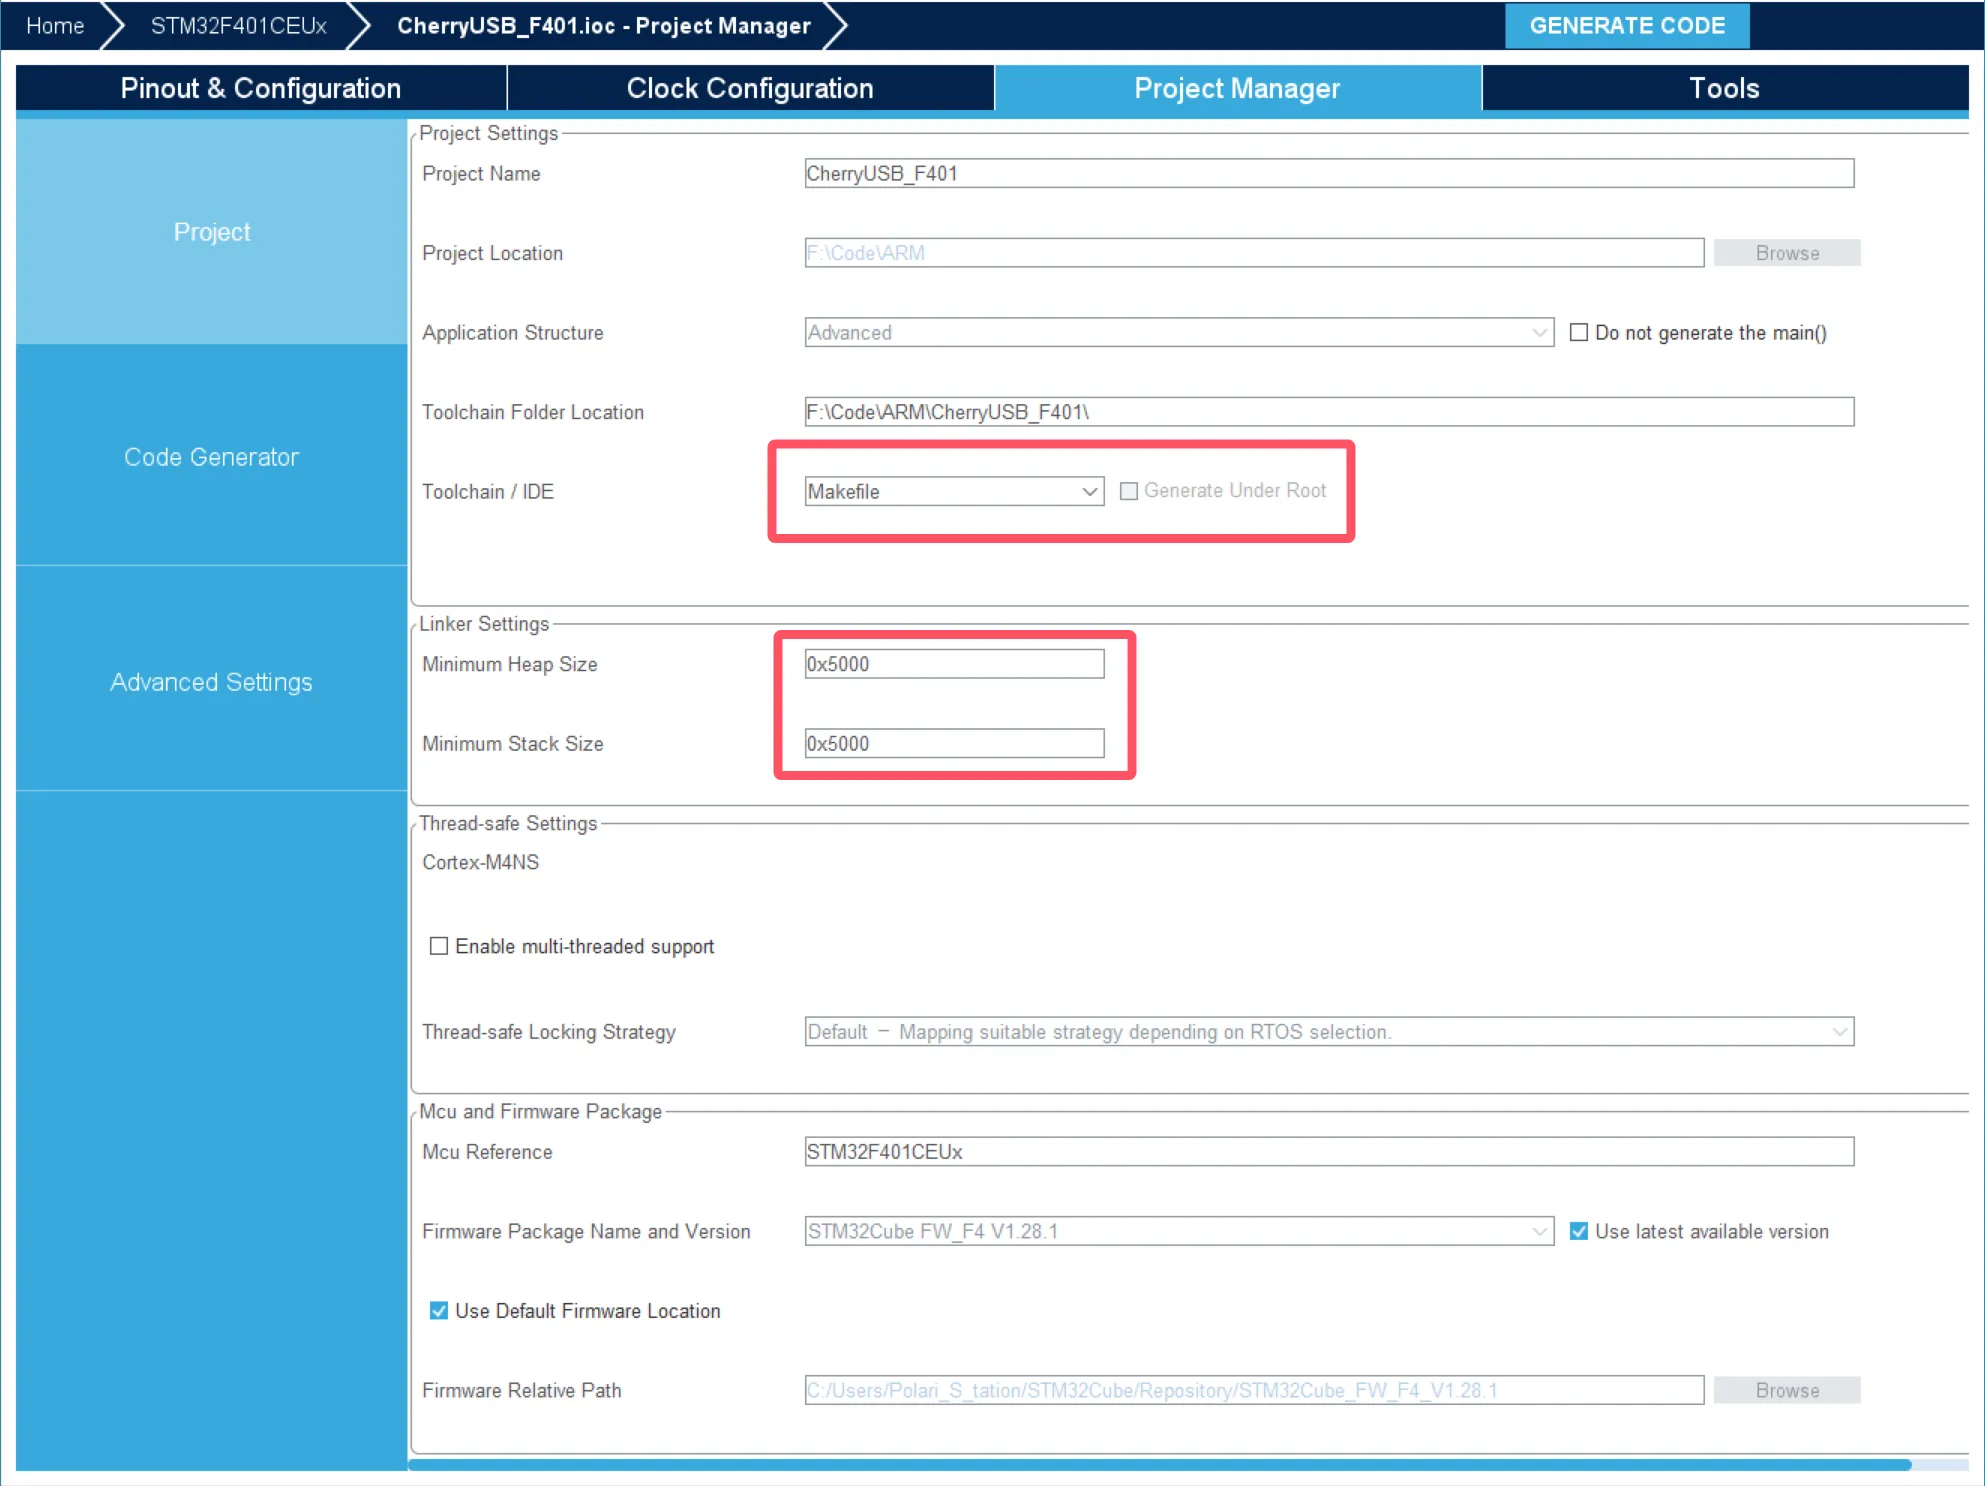Edit Minimum Stack Size value
The image size is (1985, 1486).
(x=954, y=743)
